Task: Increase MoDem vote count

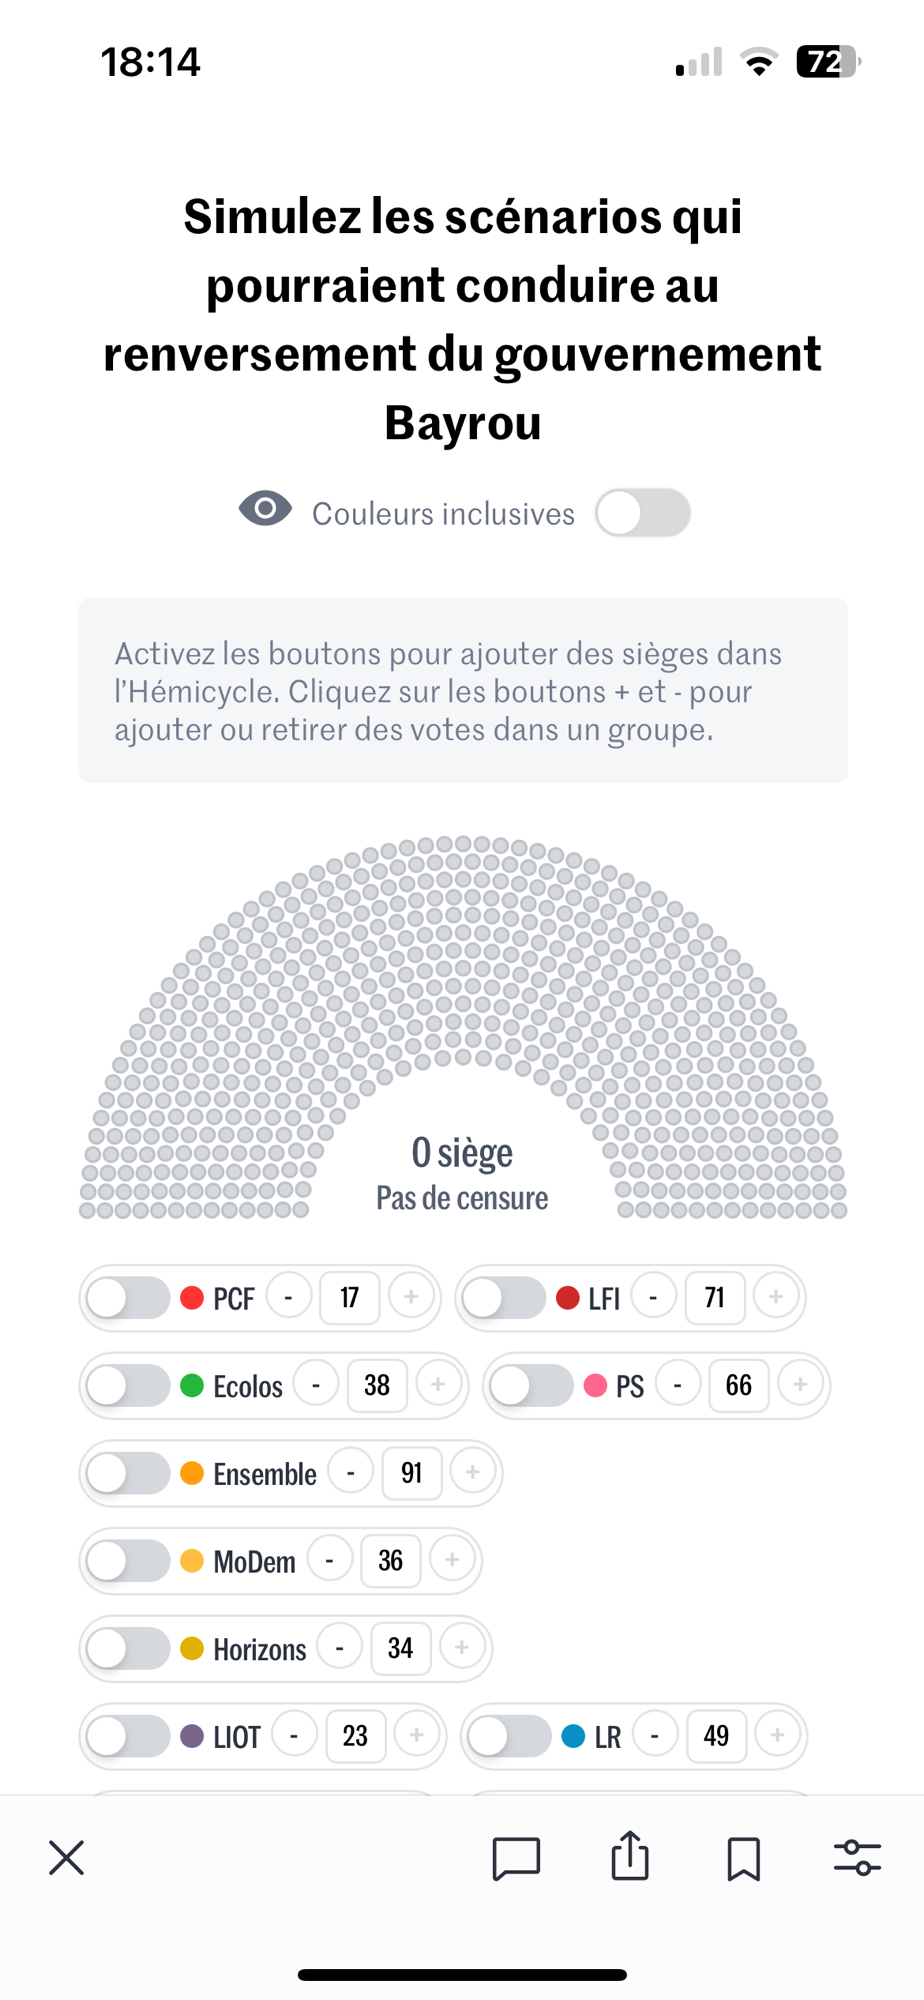Action: [452, 1560]
